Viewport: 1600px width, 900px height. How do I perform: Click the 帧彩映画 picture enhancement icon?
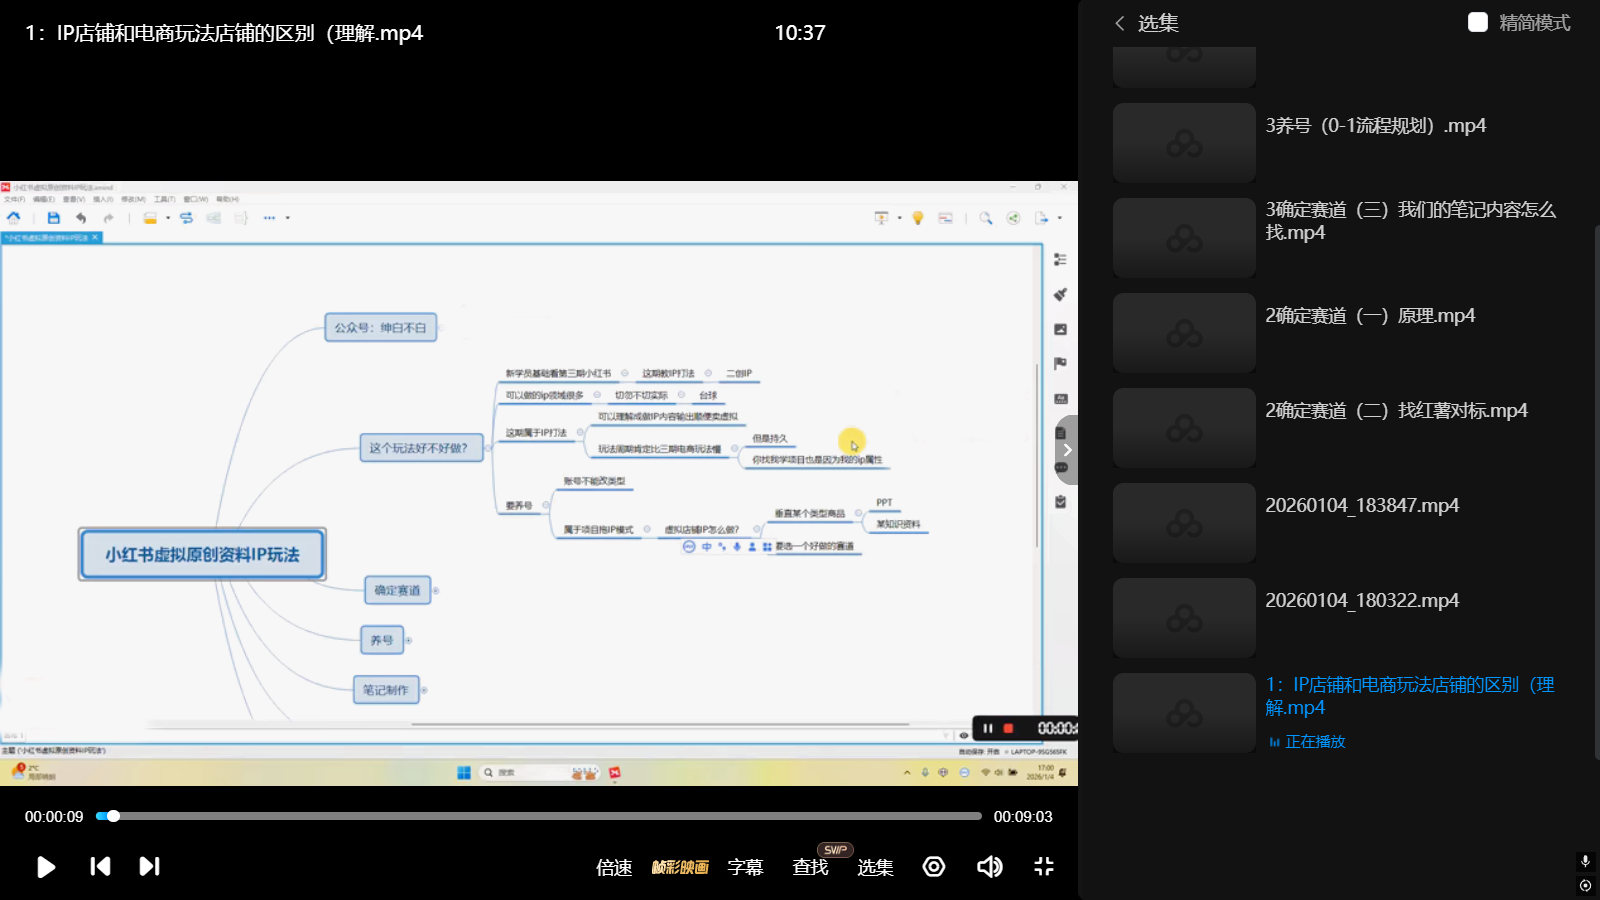coord(680,867)
